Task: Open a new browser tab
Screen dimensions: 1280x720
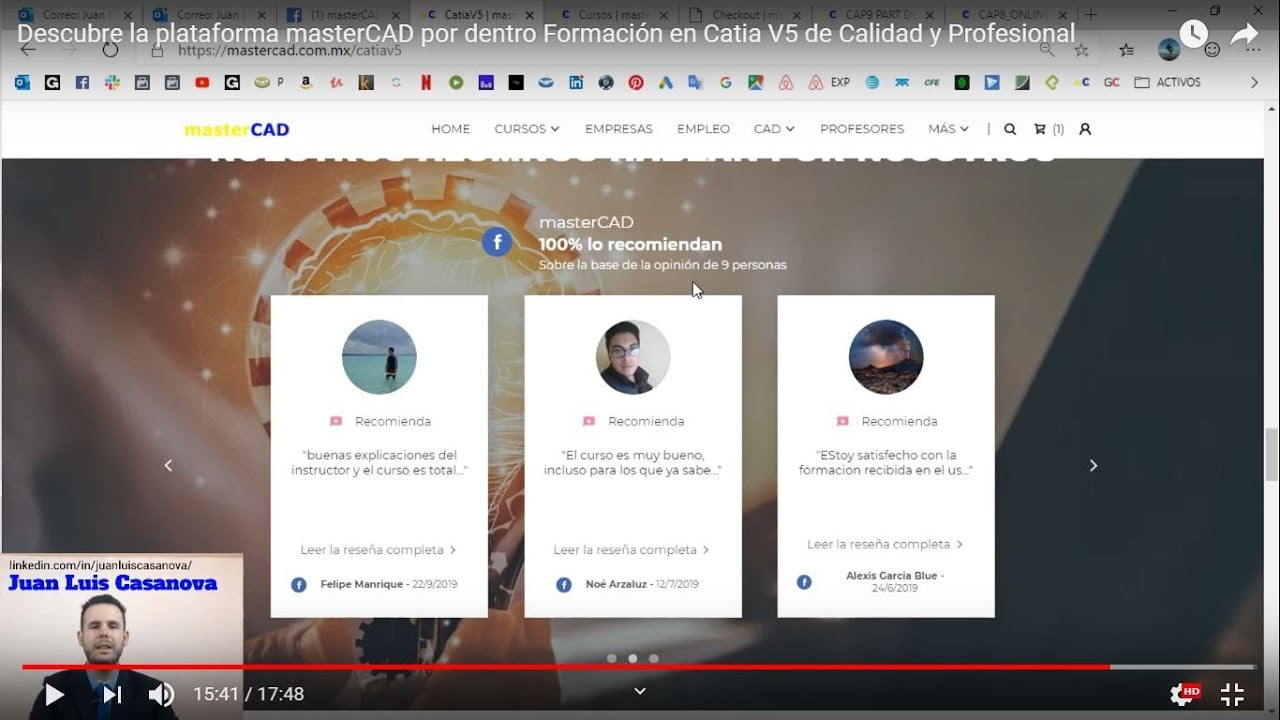Action: [1091, 15]
